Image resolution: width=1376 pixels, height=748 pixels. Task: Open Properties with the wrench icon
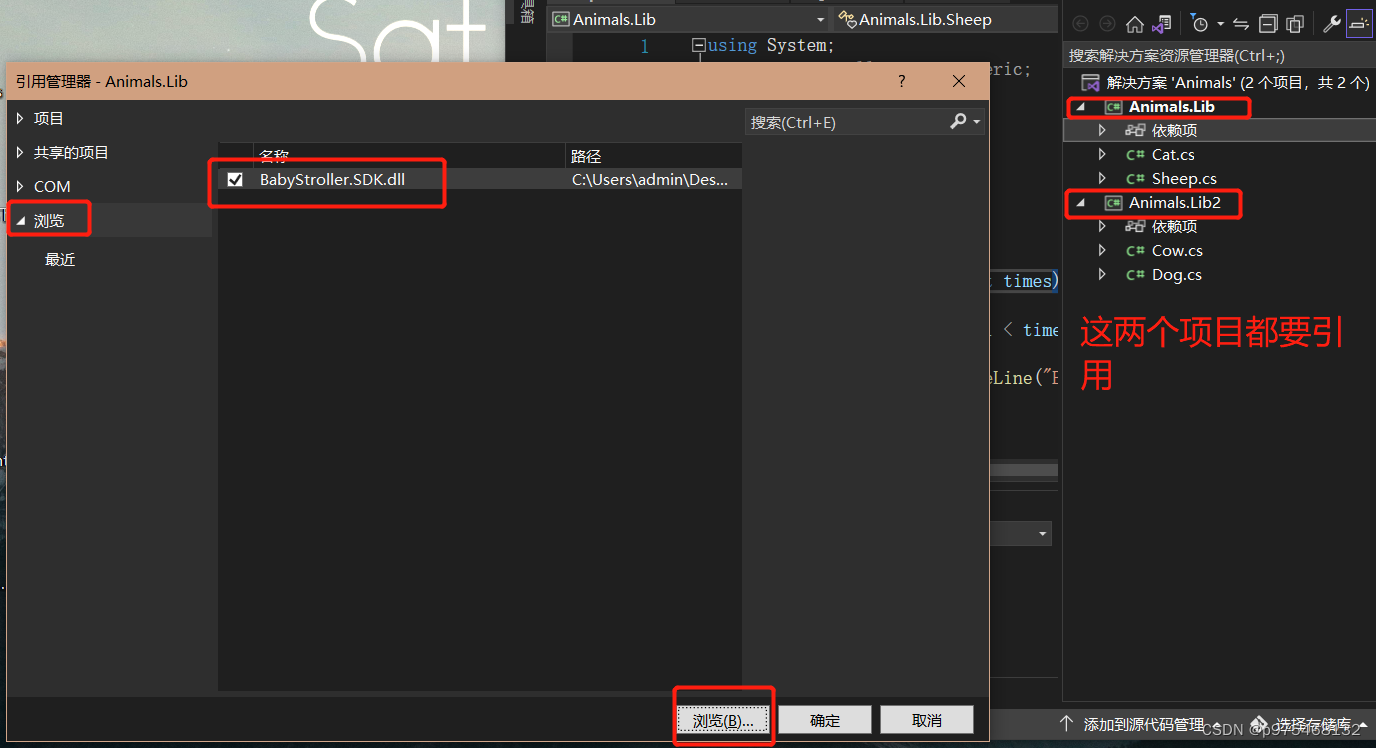pyautogui.click(x=1332, y=24)
